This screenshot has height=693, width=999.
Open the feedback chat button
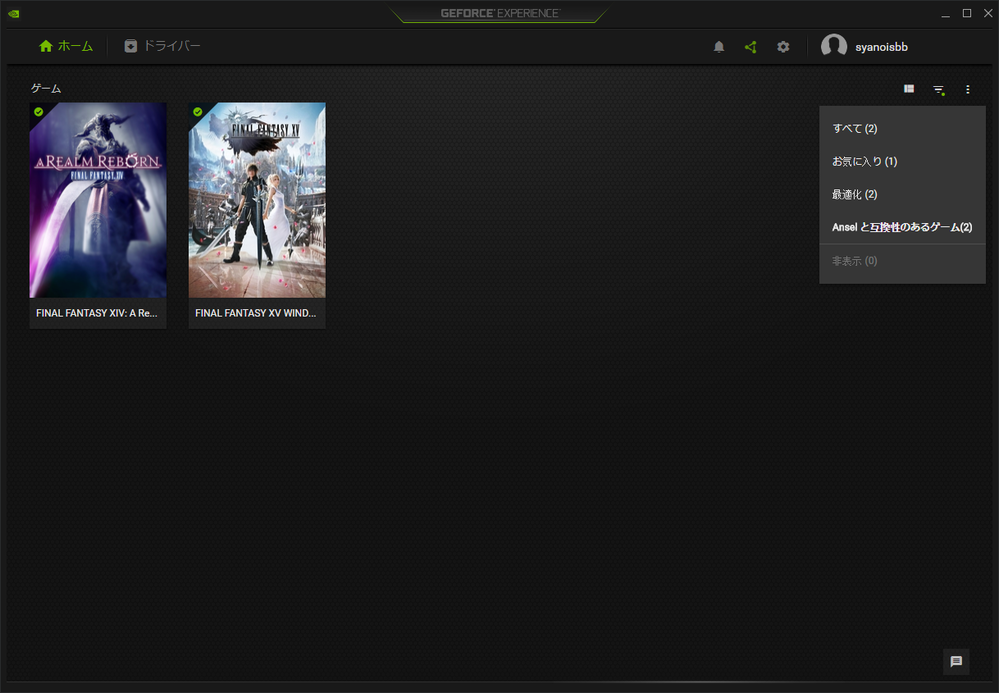(956, 662)
